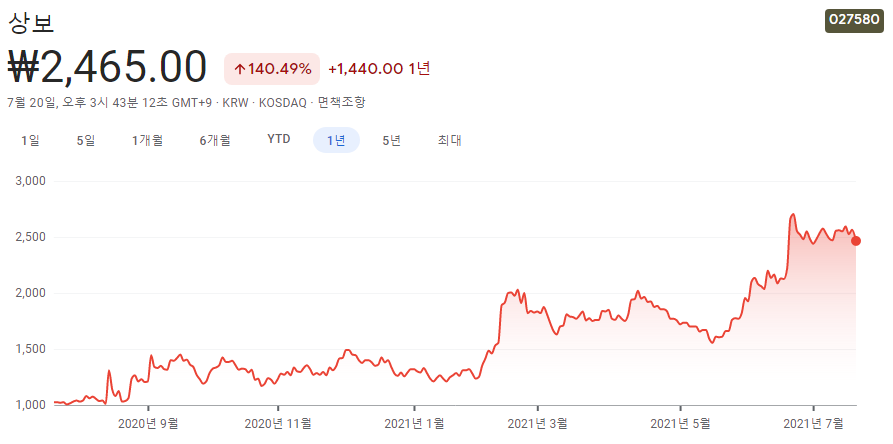Select the 5일 time range tab
893x444 pixels.
coord(86,140)
